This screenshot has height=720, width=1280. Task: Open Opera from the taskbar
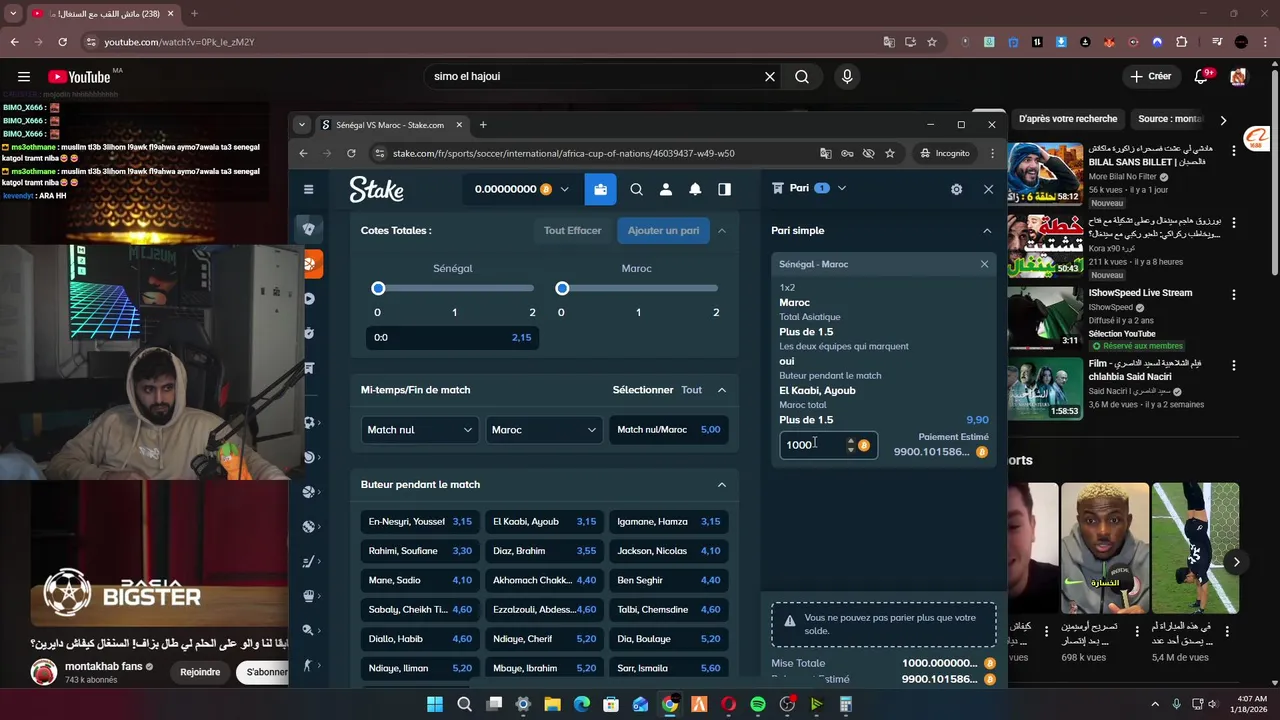[729, 705]
